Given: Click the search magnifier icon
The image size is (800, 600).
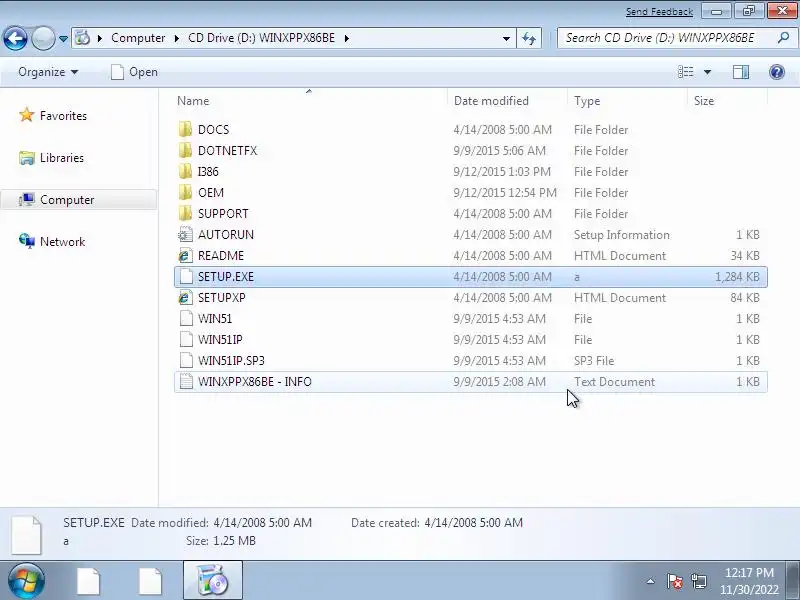Looking at the screenshot, I should coord(783,38).
